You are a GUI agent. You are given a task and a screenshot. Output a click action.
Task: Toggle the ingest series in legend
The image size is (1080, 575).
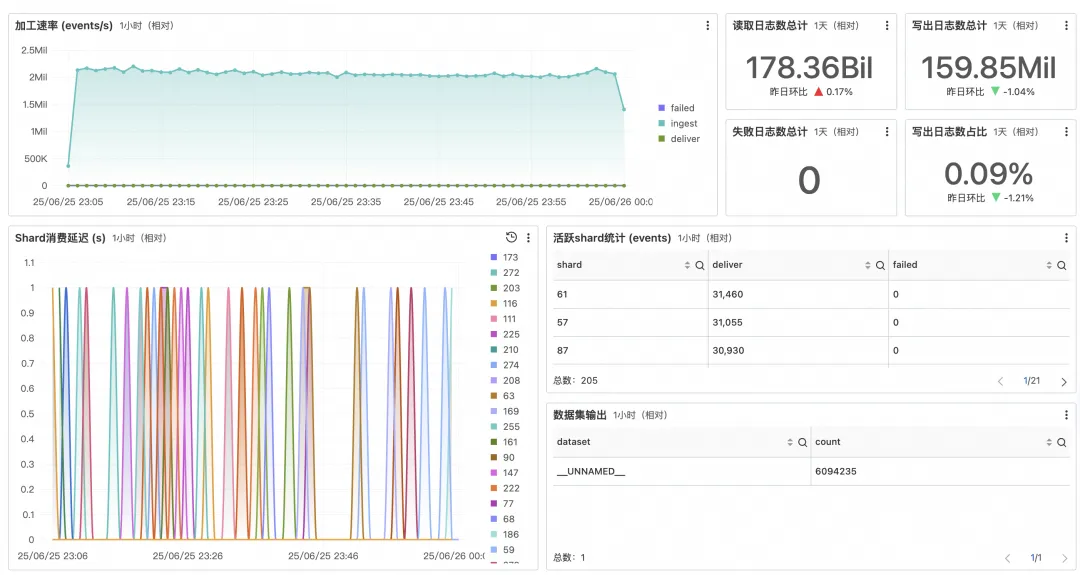(678, 123)
